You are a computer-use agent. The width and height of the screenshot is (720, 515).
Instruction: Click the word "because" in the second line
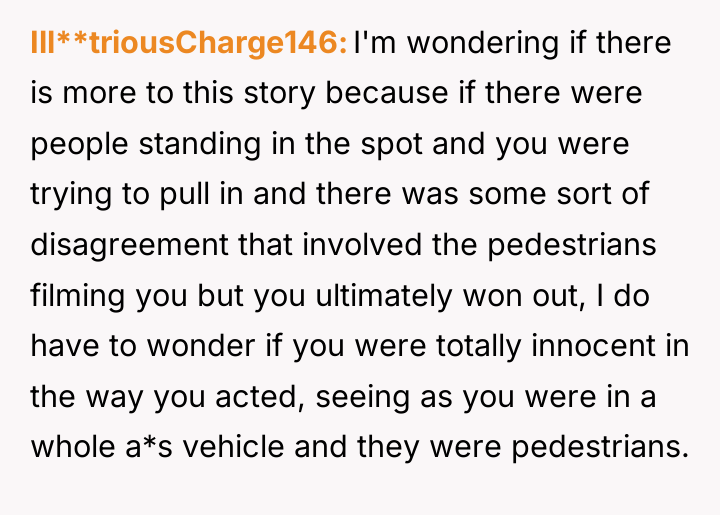click(x=387, y=93)
